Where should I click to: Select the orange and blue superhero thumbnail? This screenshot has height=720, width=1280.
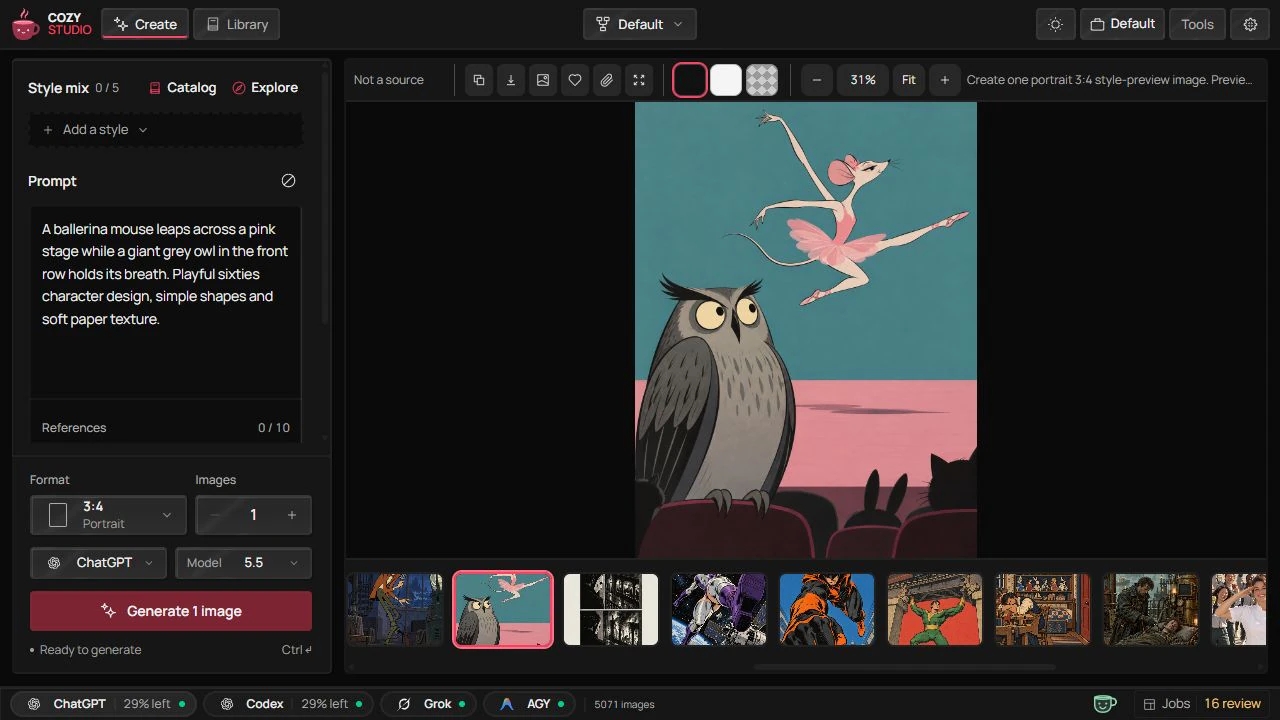pos(827,609)
